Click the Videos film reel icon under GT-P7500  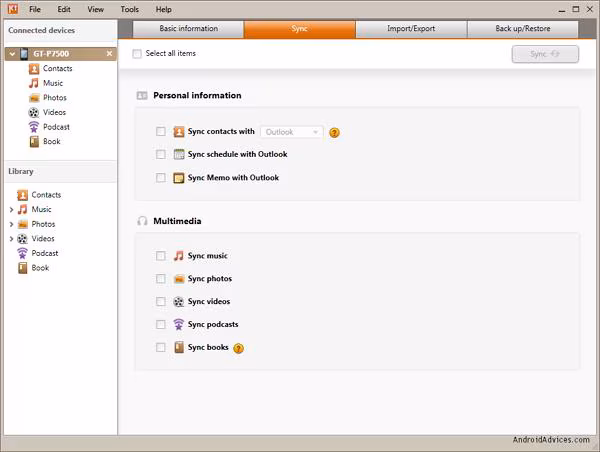point(34,112)
